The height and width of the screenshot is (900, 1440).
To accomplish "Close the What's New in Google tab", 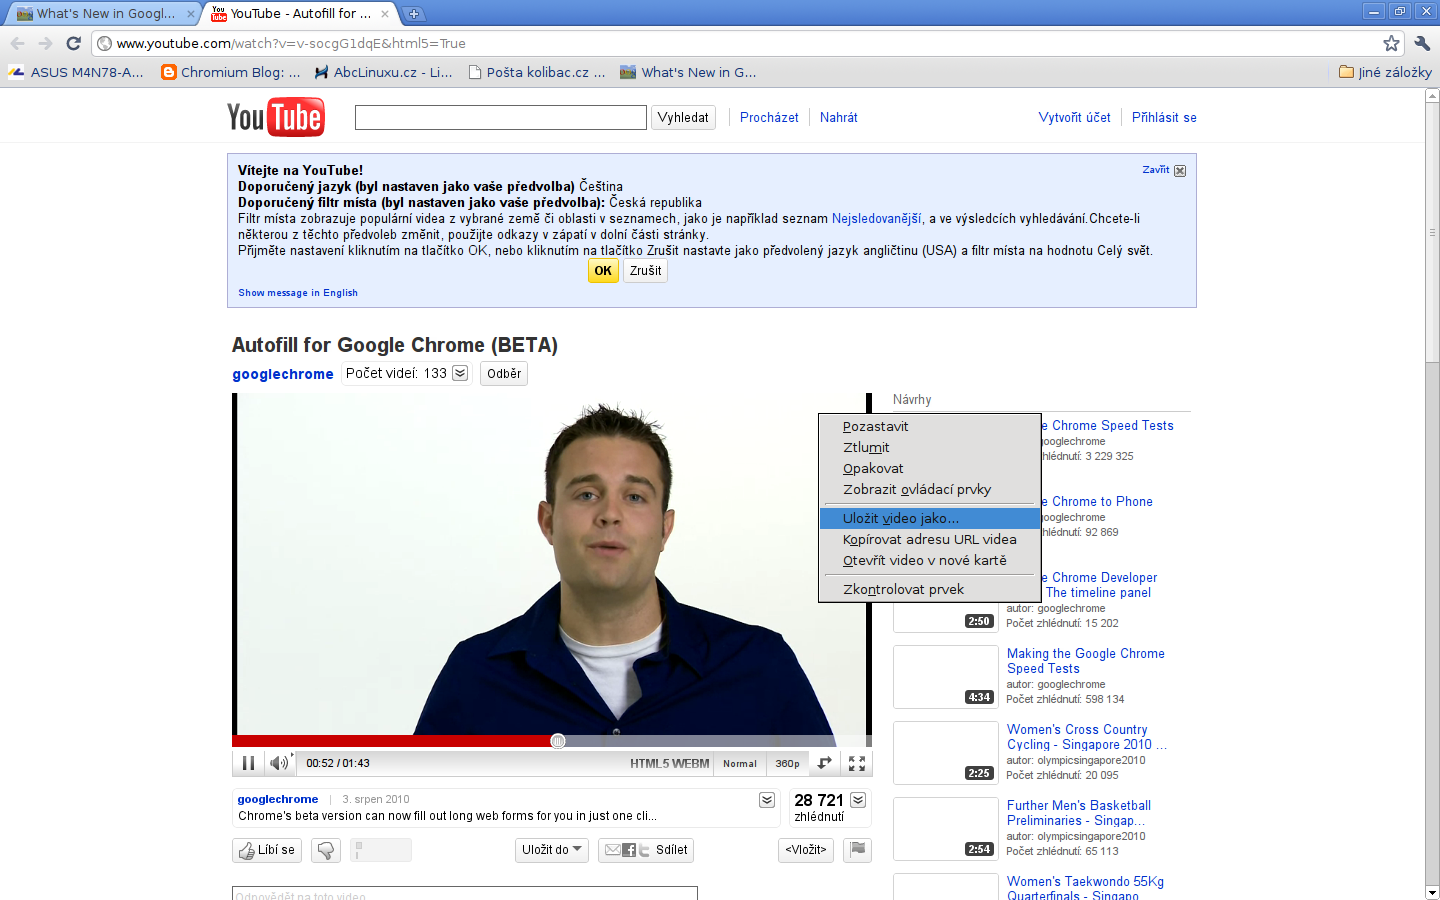I will (191, 14).
